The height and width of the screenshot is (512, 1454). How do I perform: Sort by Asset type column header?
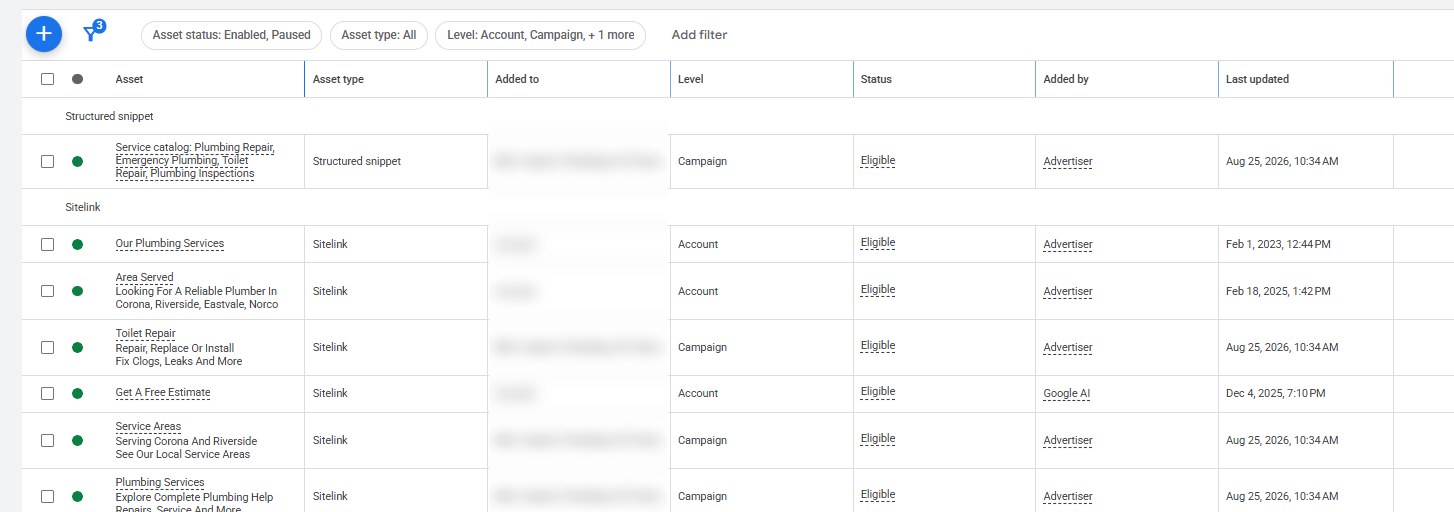tap(338, 79)
